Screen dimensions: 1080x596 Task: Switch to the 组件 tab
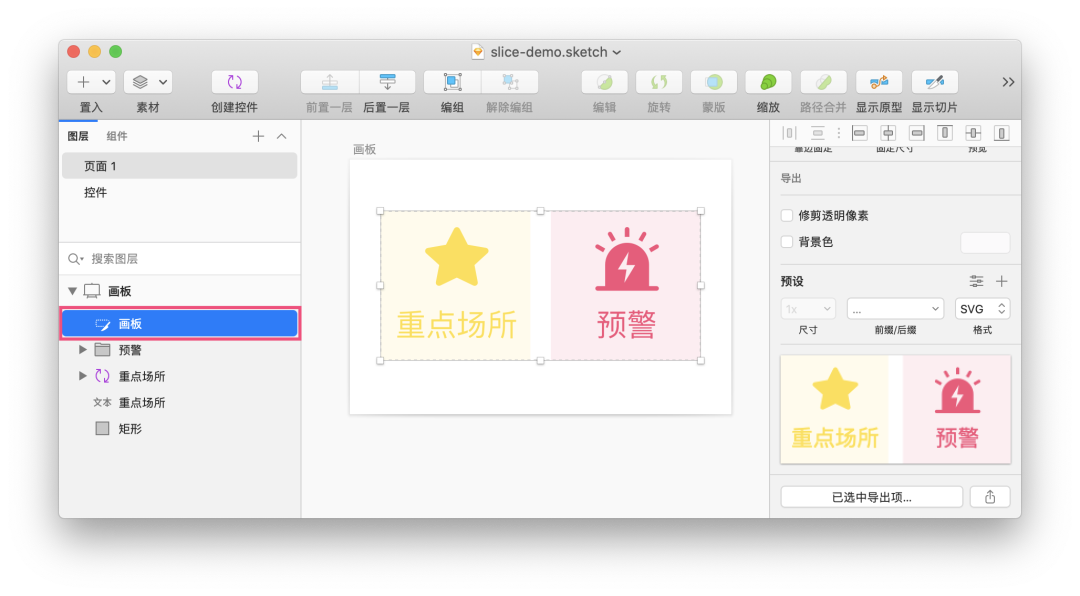point(118,135)
